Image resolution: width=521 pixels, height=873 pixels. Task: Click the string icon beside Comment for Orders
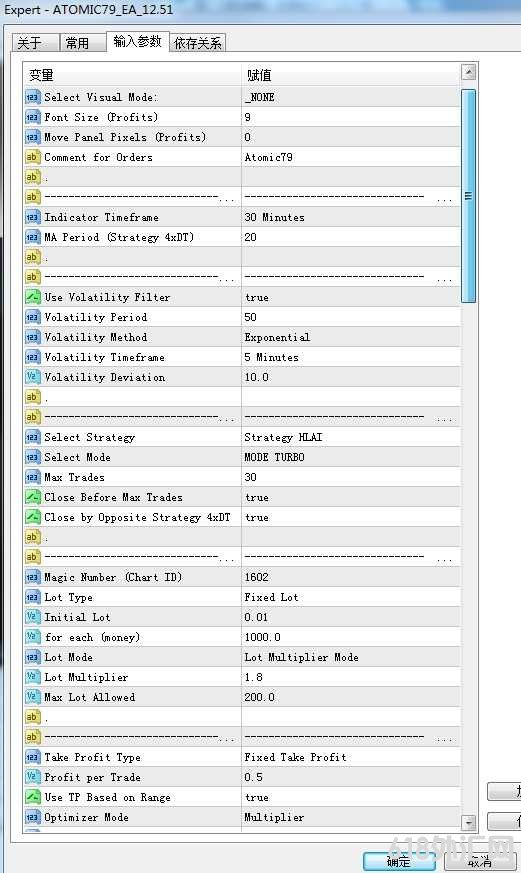pyautogui.click(x=33, y=158)
